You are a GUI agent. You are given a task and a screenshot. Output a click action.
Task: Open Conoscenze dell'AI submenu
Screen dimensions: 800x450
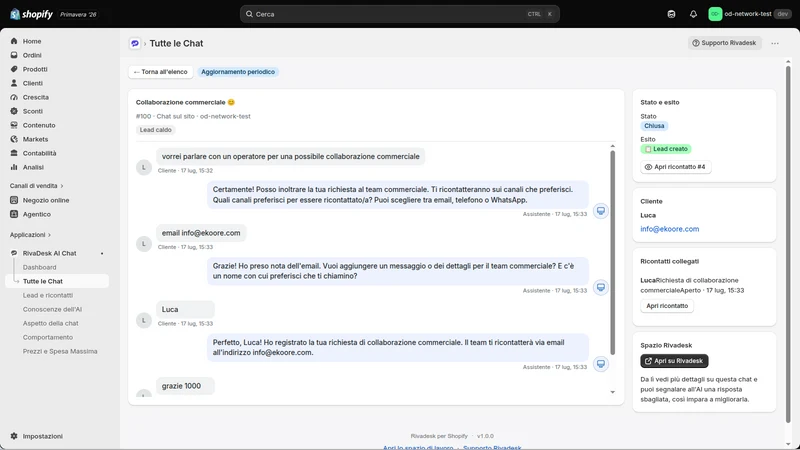[x=52, y=309]
